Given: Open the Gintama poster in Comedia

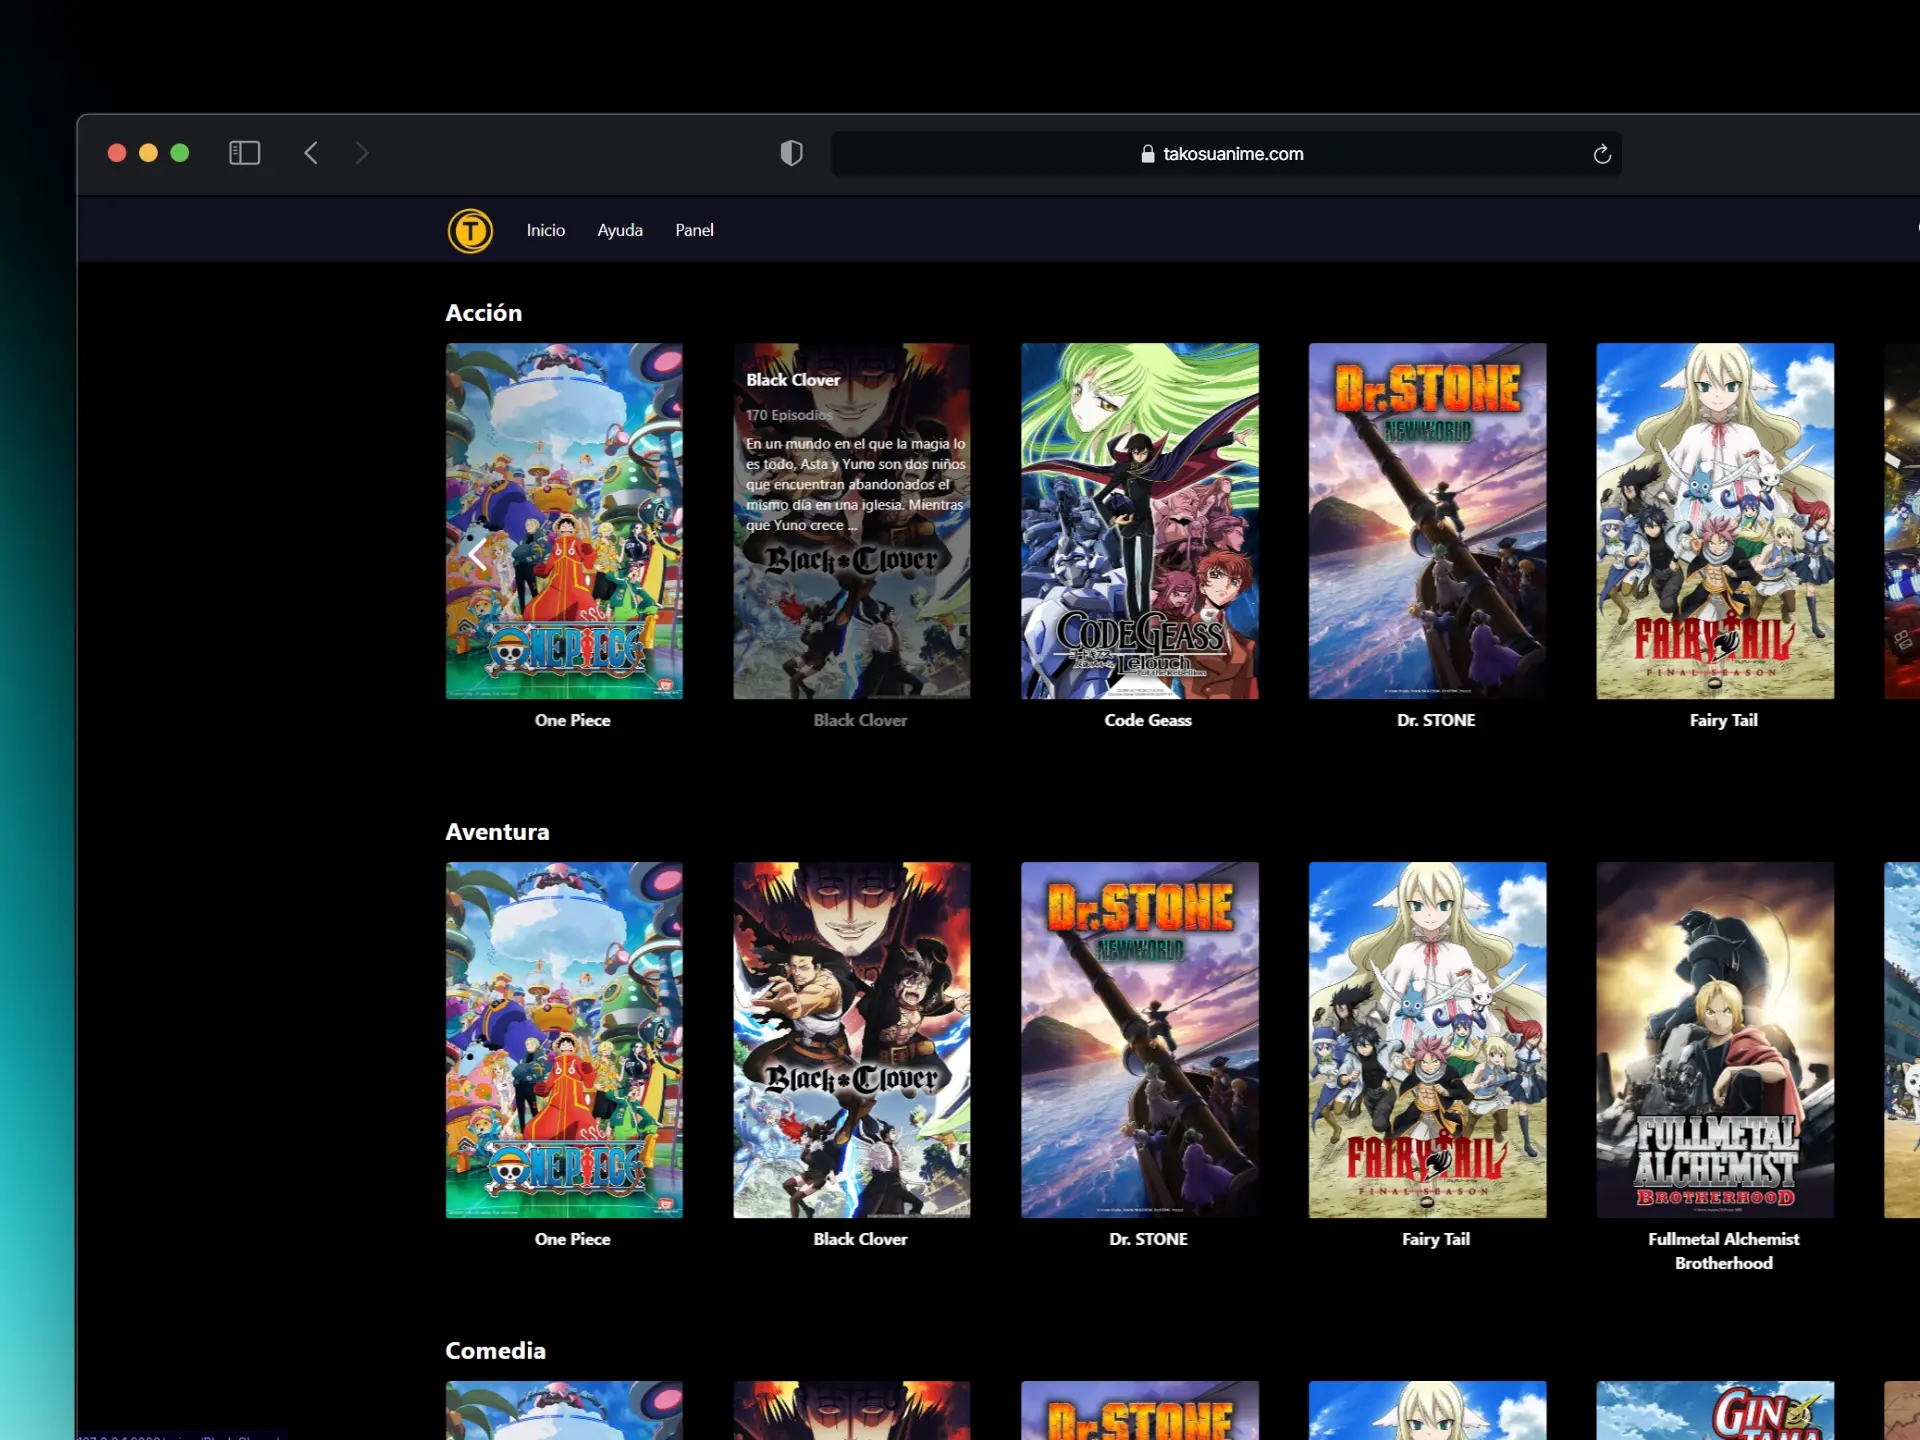Looking at the screenshot, I should click(x=1714, y=1410).
